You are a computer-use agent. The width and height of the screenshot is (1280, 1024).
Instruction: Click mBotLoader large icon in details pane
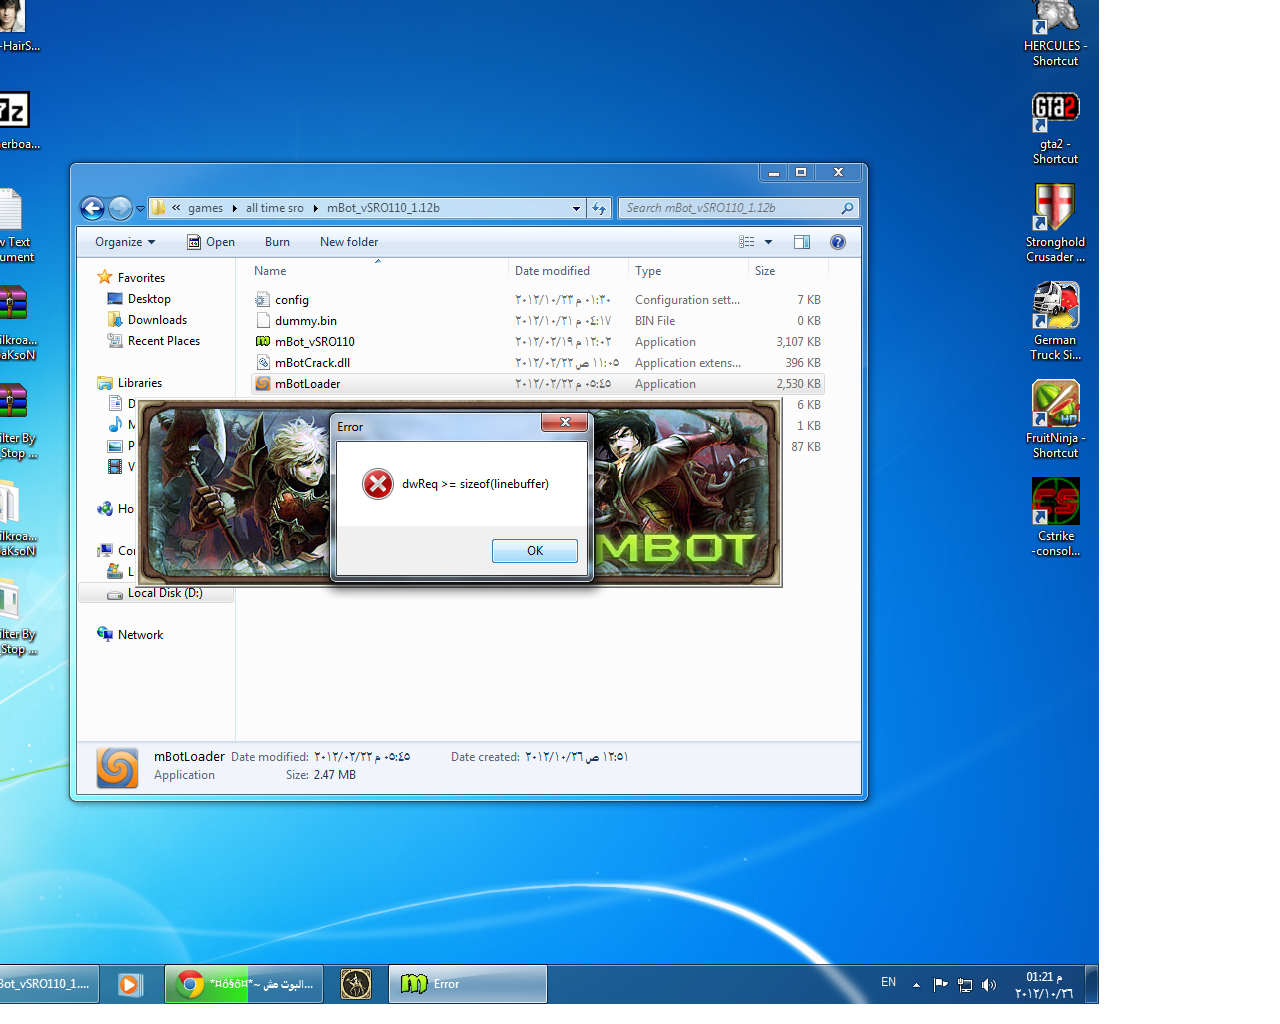click(117, 768)
